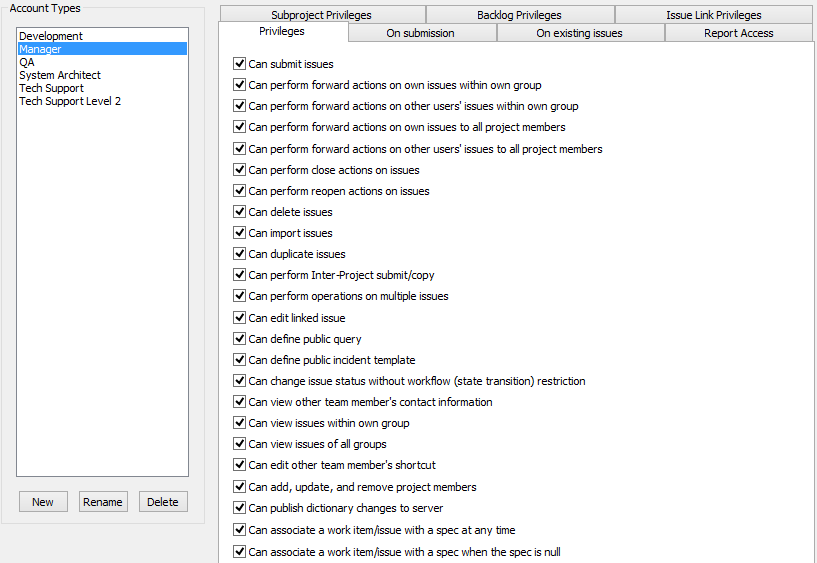Choose Tech Support Level 2 account type
Image resolution: width=817 pixels, height=563 pixels.
pyautogui.click(x=70, y=101)
